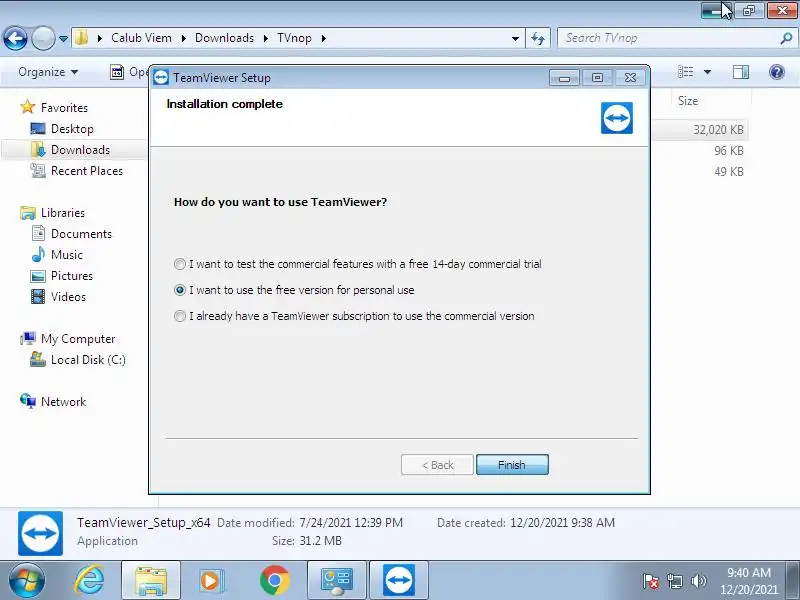The width and height of the screenshot is (800, 600).
Task: Select Downloads in Favorites
Action: tap(80, 149)
